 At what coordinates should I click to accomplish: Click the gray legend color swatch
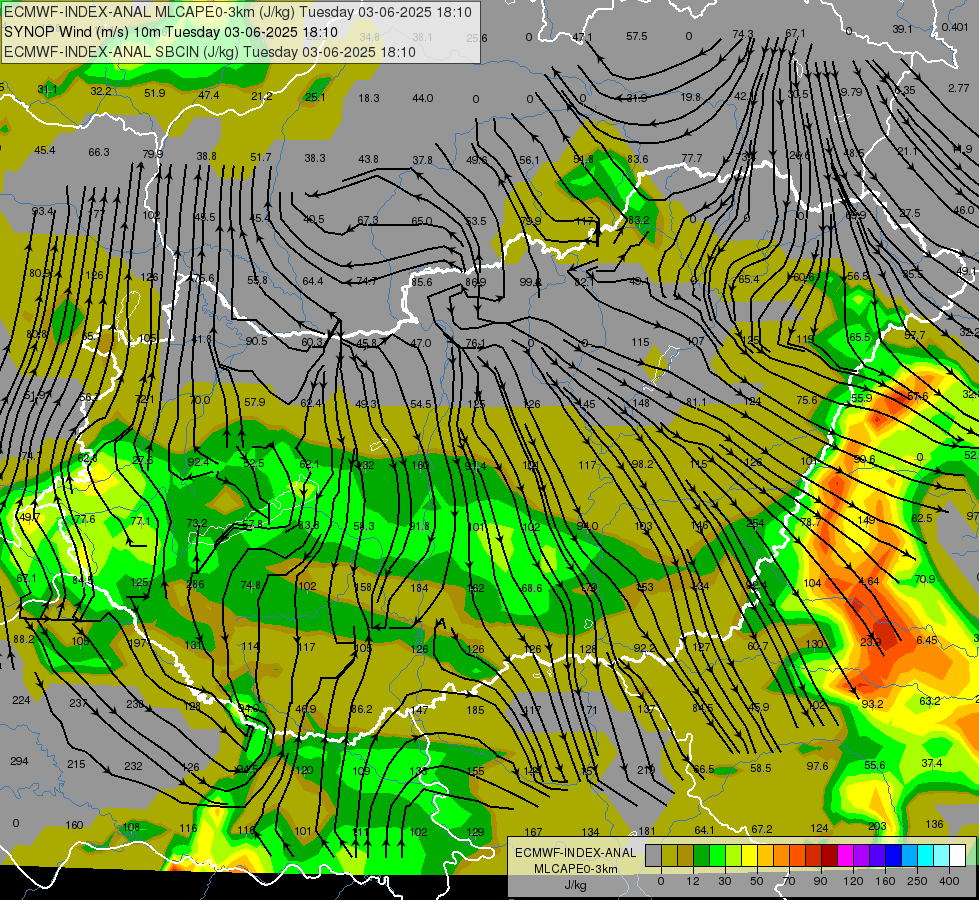coord(654,856)
